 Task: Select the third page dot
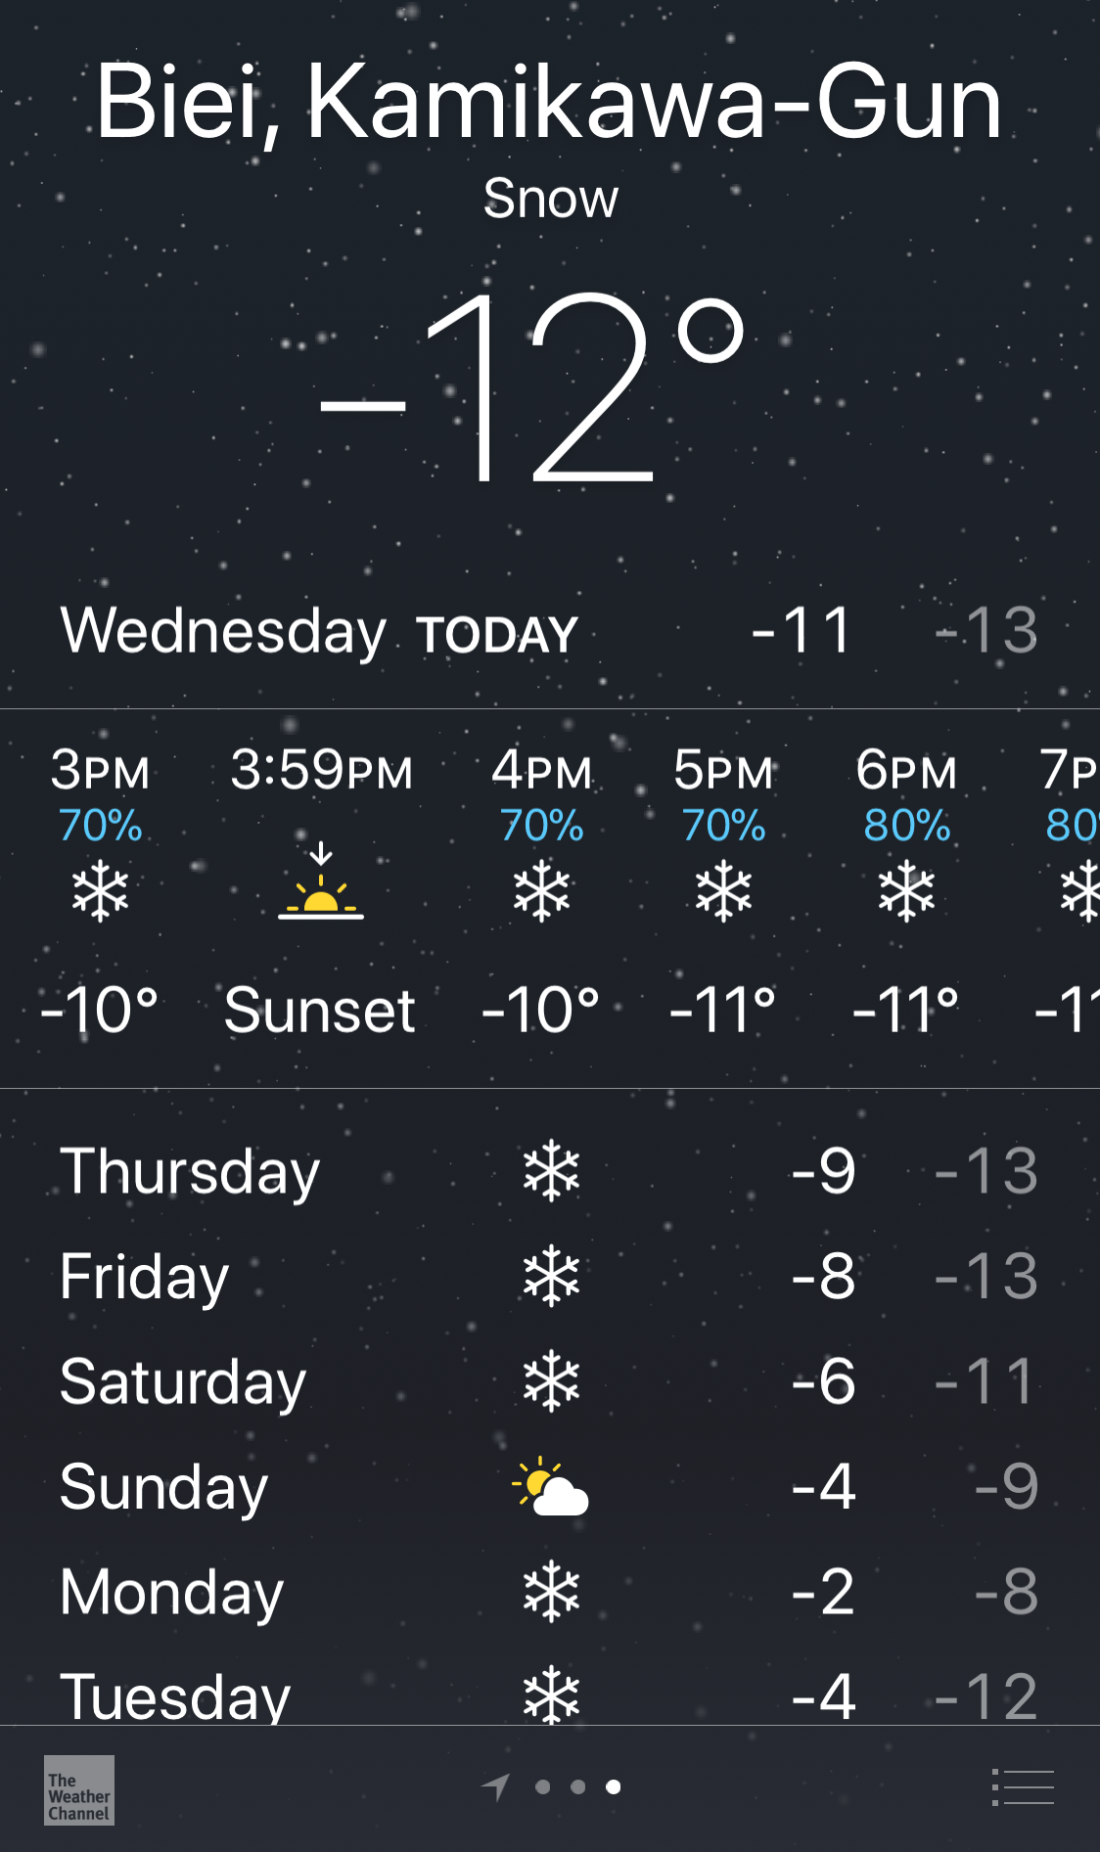tap(613, 1787)
